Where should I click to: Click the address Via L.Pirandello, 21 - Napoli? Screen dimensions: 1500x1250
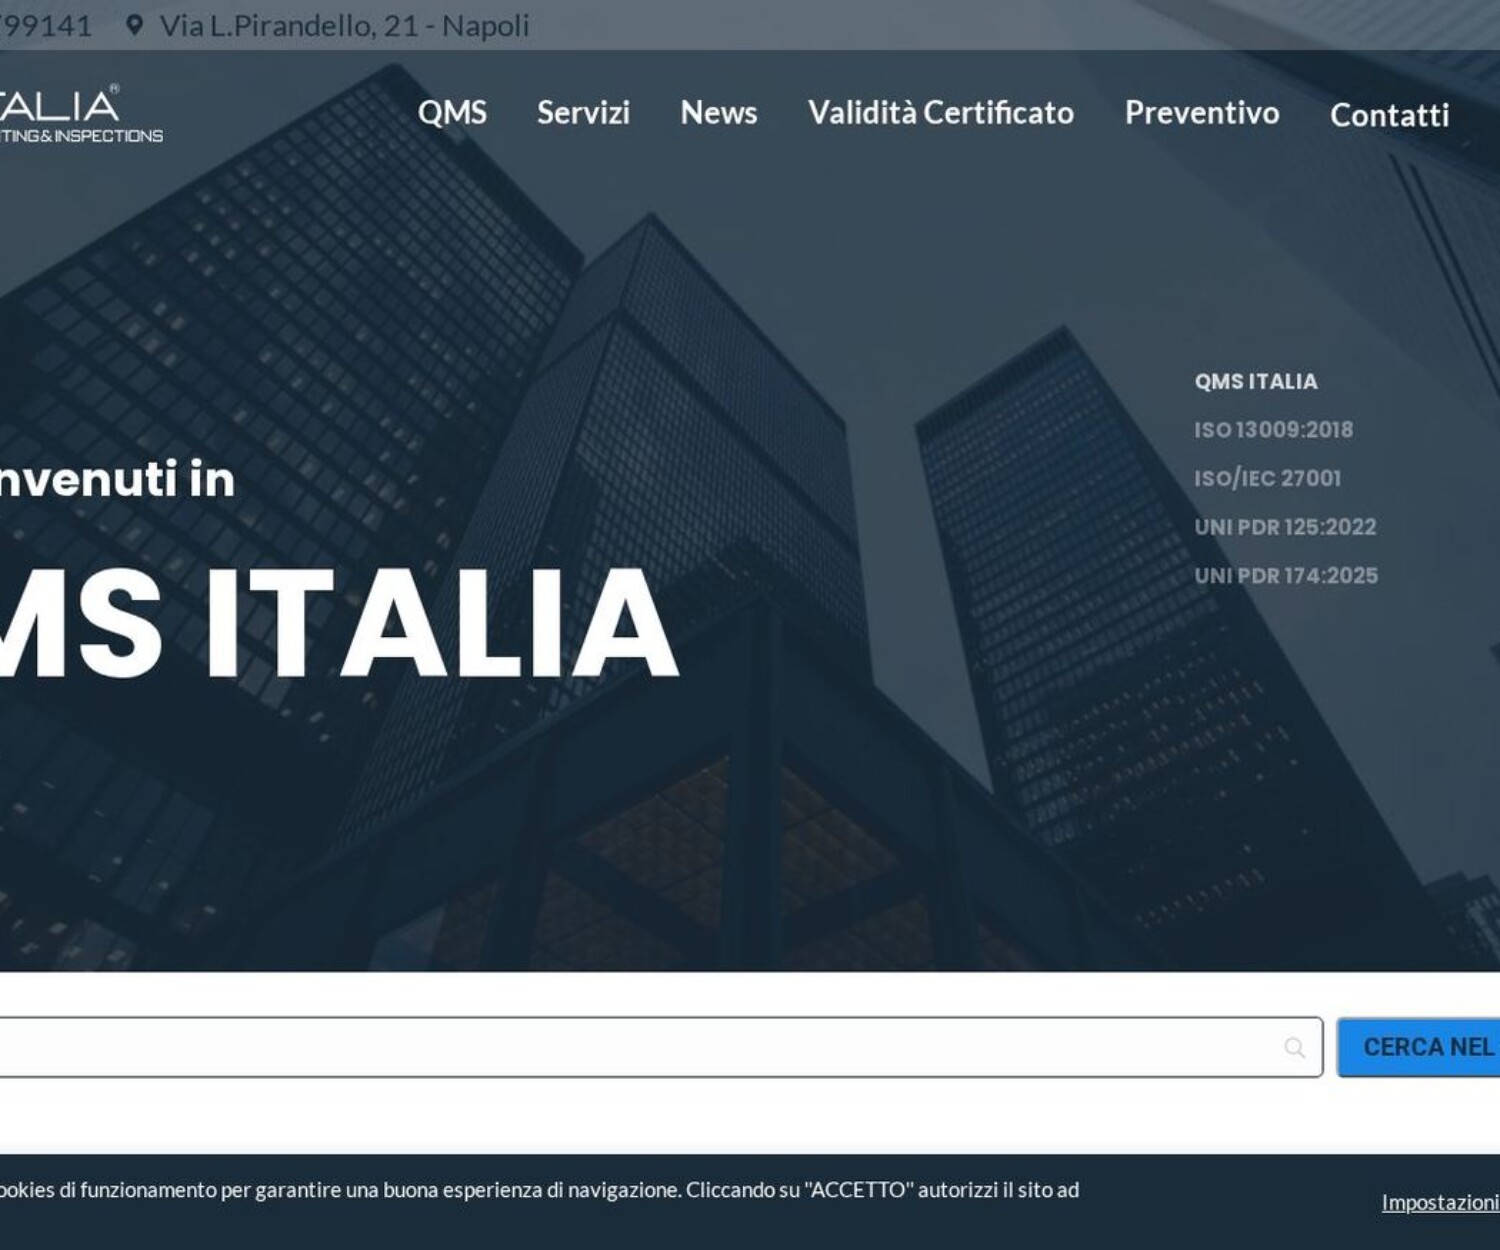coord(344,26)
